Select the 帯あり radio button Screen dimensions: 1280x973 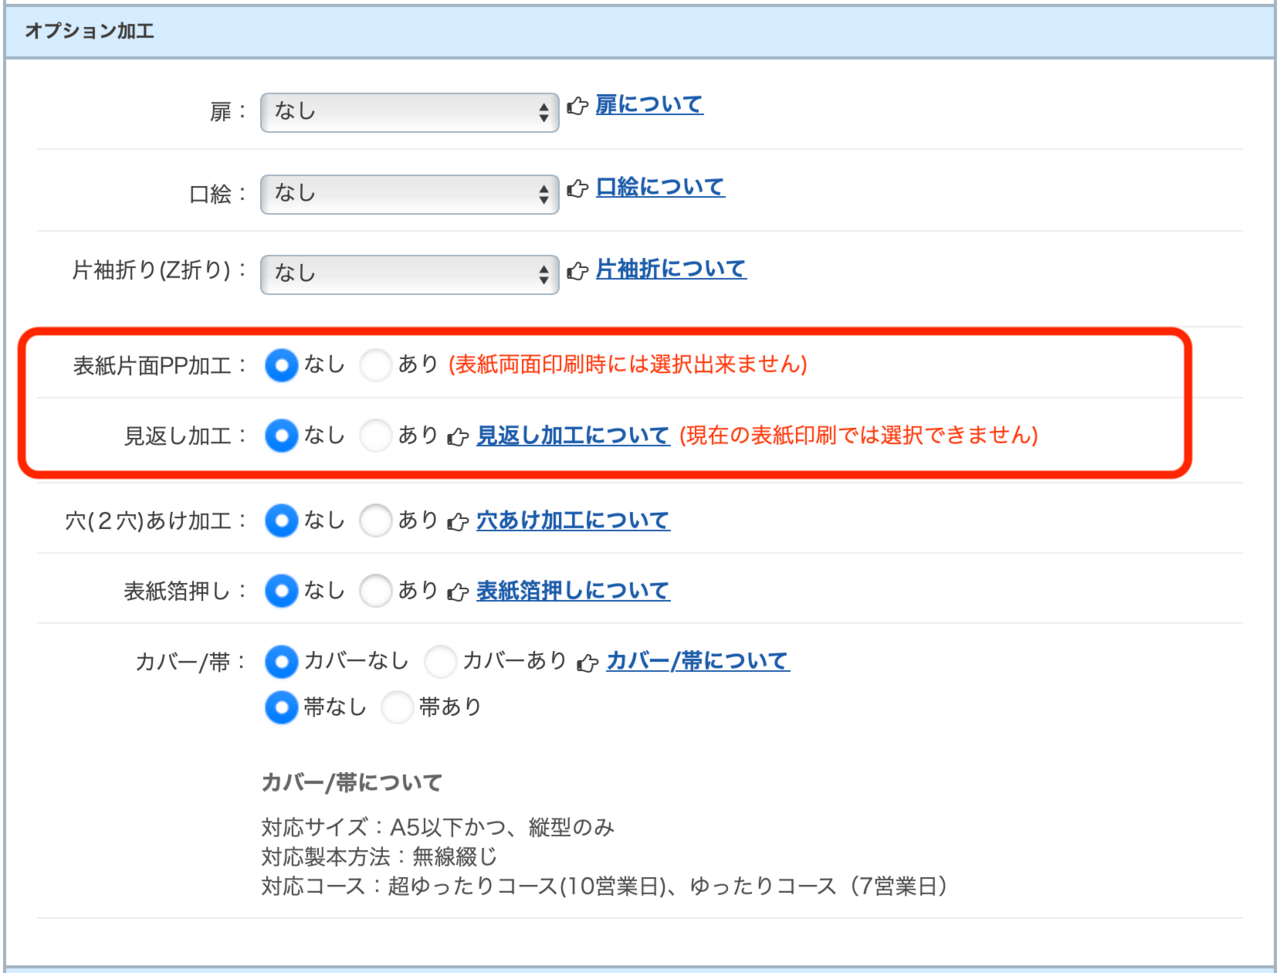(x=397, y=708)
